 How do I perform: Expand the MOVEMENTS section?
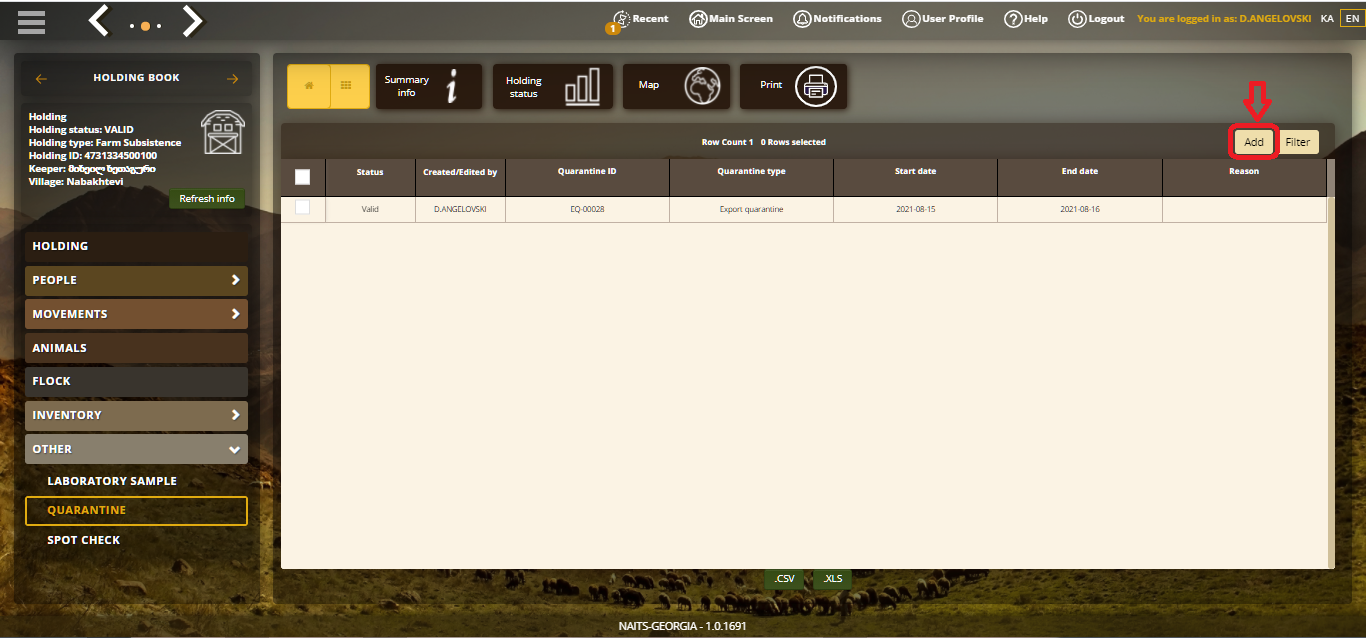point(136,314)
